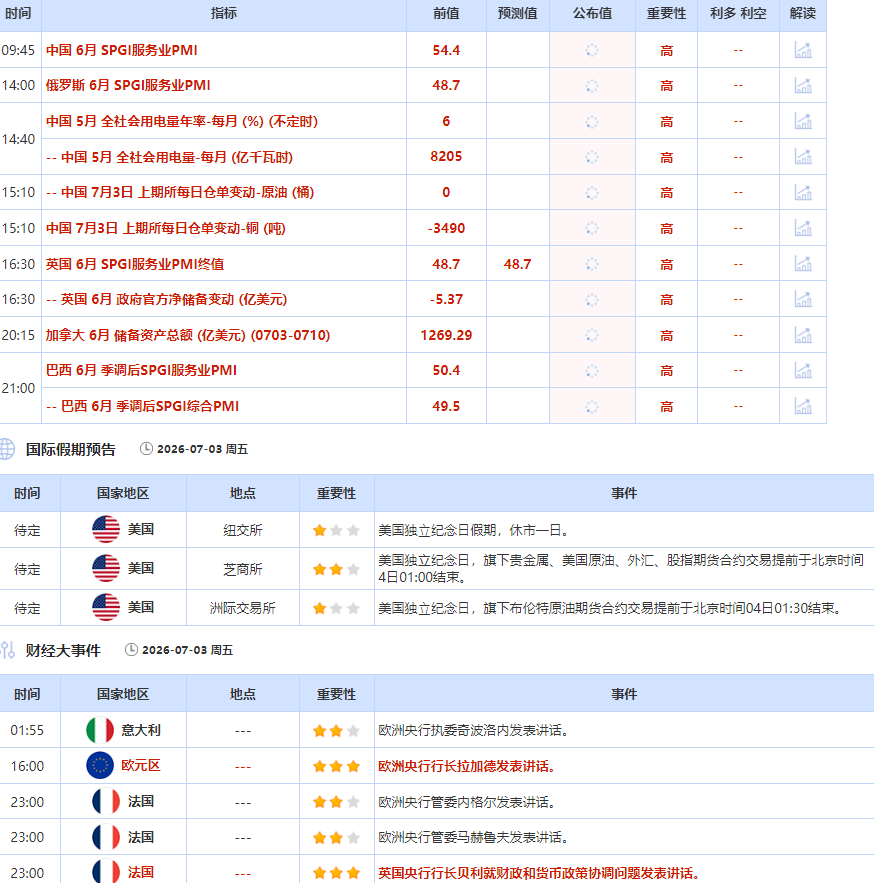Image resolution: width=874 pixels, height=883 pixels.
Task: Click time cell 09:45
Action: pos(19,50)
